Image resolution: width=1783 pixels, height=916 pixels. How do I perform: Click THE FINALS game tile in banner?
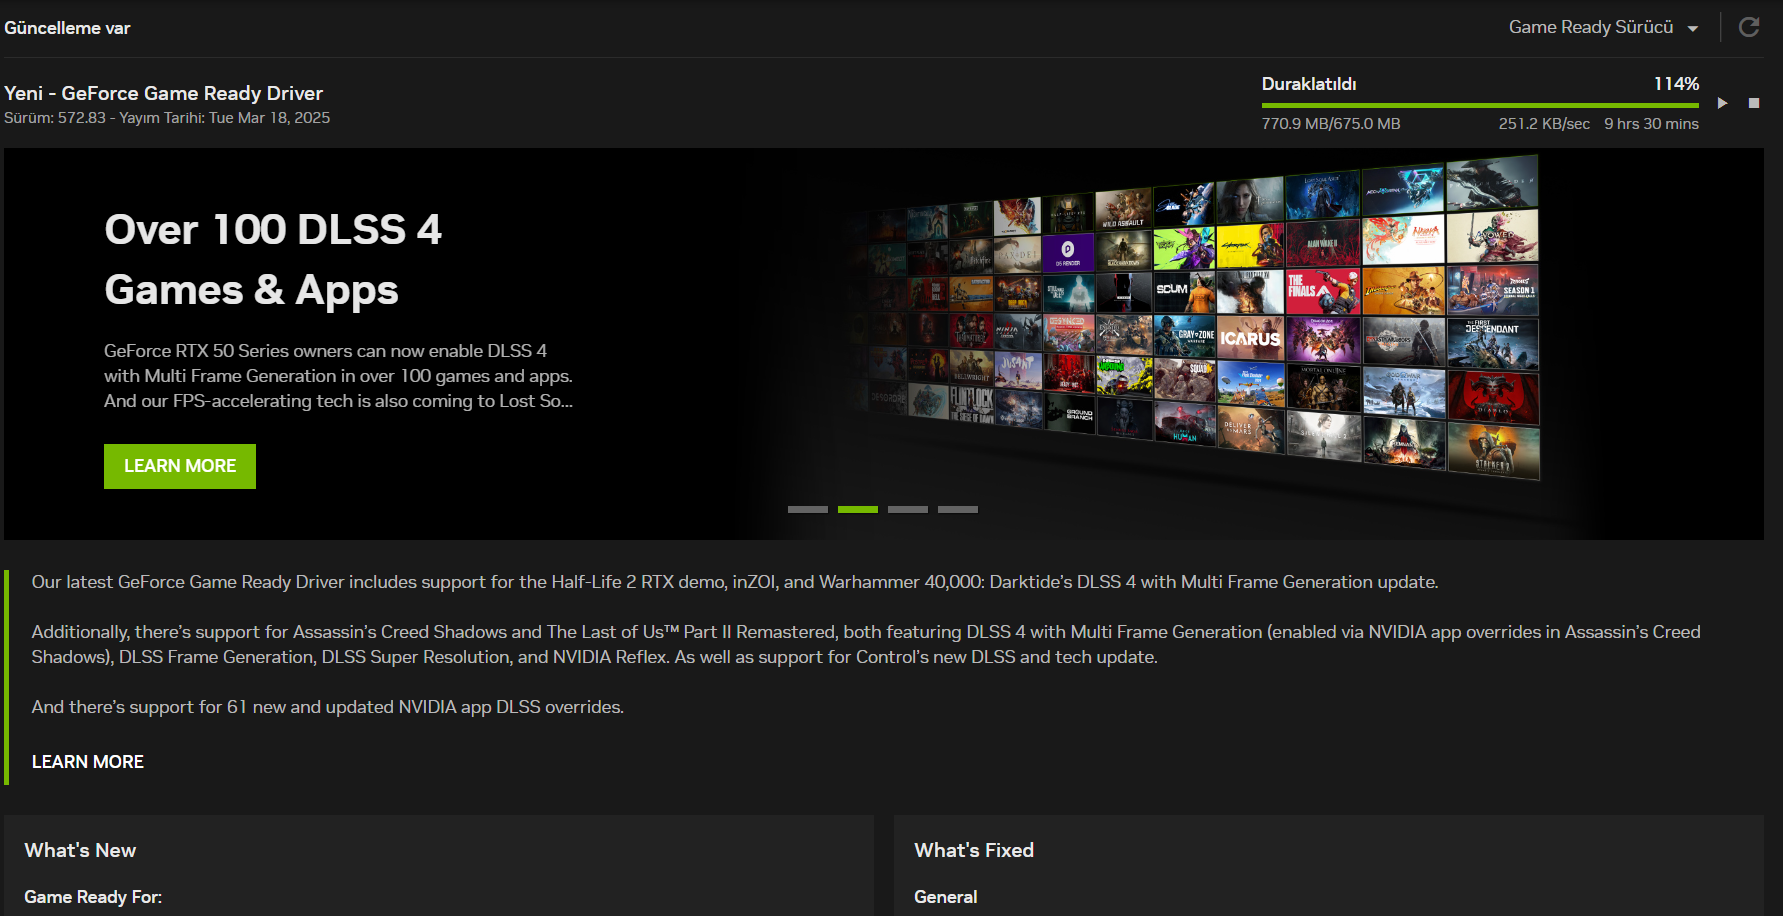click(1323, 291)
